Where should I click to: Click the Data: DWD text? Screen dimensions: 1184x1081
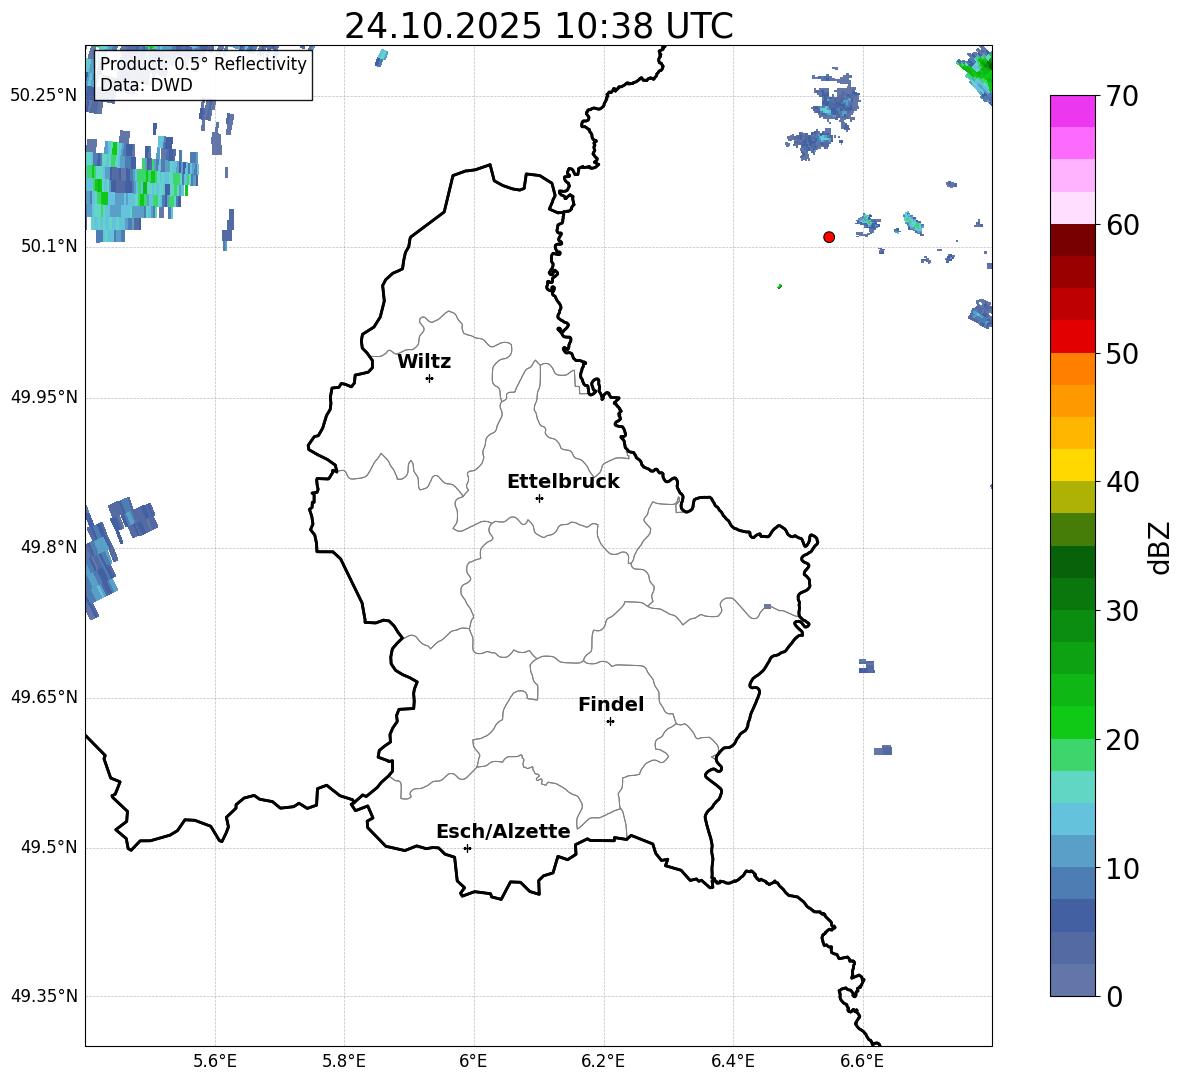(x=146, y=85)
